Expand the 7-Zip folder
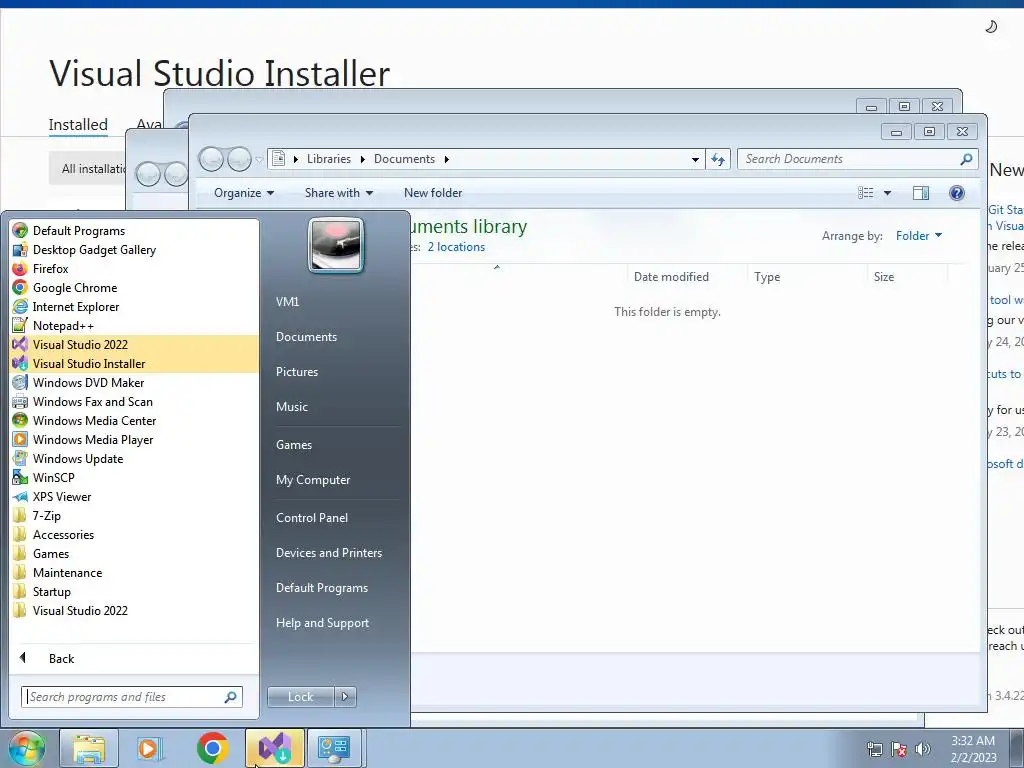This screenshot has width=1024, height=768. coord(134,515)
